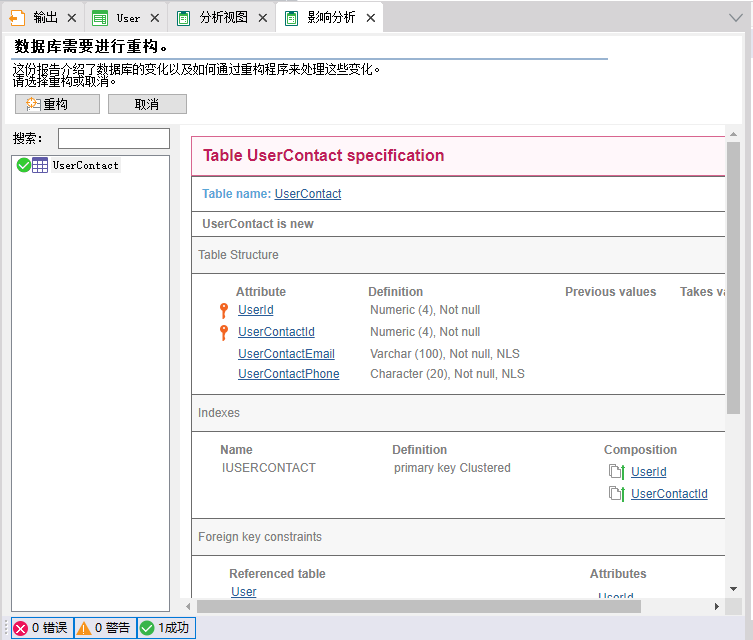Click the 'Character (20), Not null, NLS' definition
Viewport: 753px width, 640px height.
coord(447,374)
